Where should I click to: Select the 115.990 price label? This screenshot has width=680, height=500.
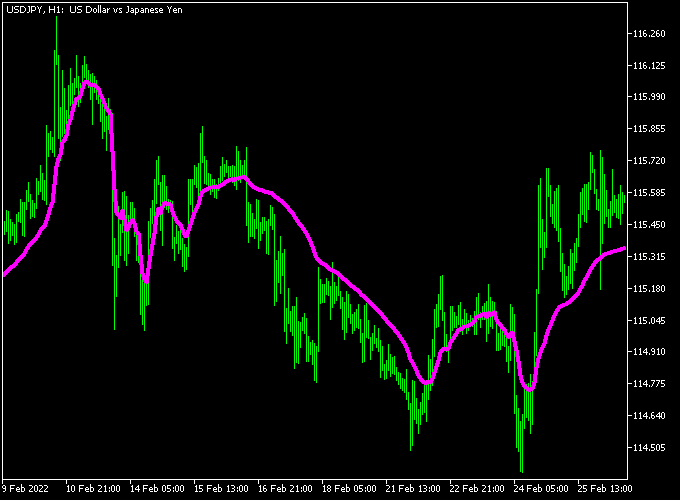click(649, 97)
